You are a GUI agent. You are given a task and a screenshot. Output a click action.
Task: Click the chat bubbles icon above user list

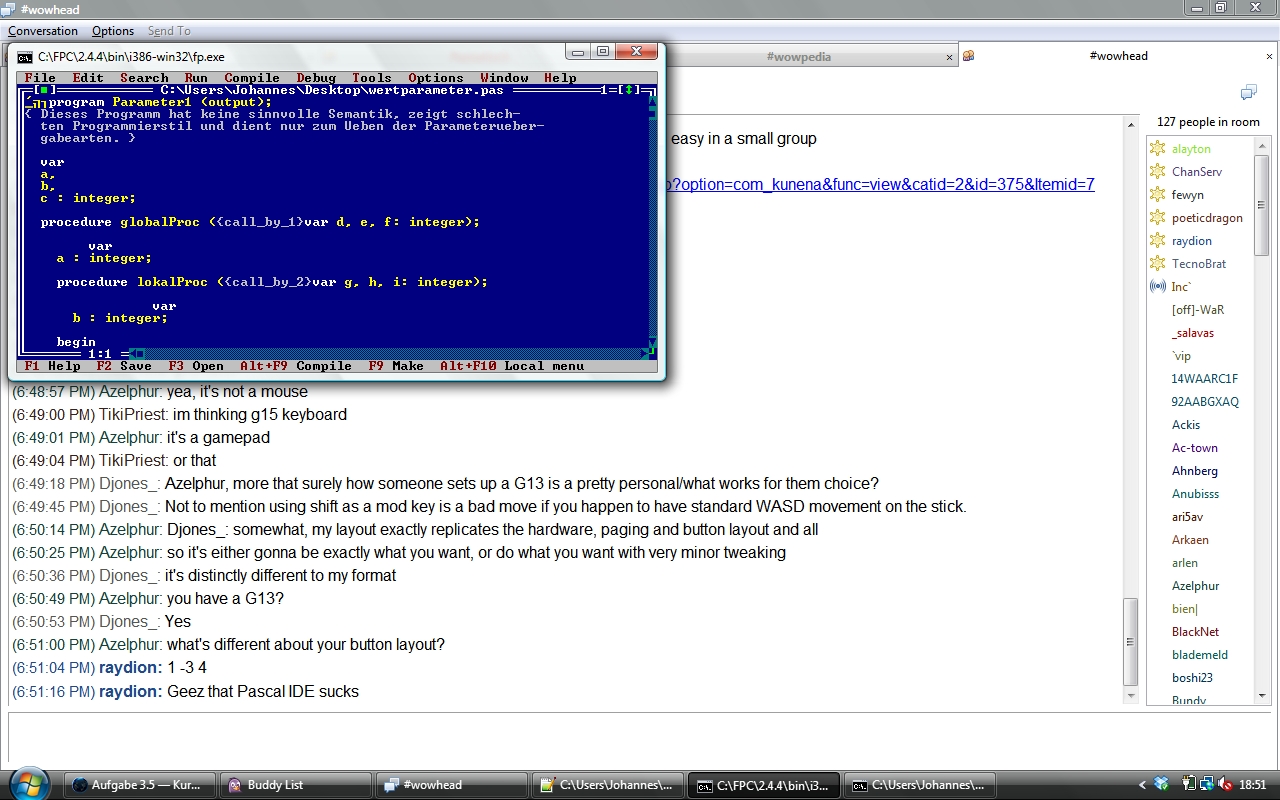(x=1248, y=93)
